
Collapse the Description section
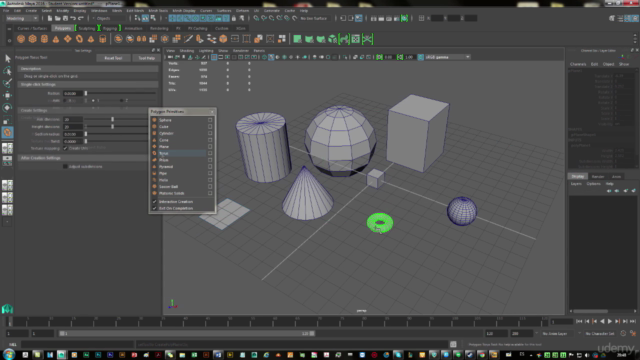[88, 69]
